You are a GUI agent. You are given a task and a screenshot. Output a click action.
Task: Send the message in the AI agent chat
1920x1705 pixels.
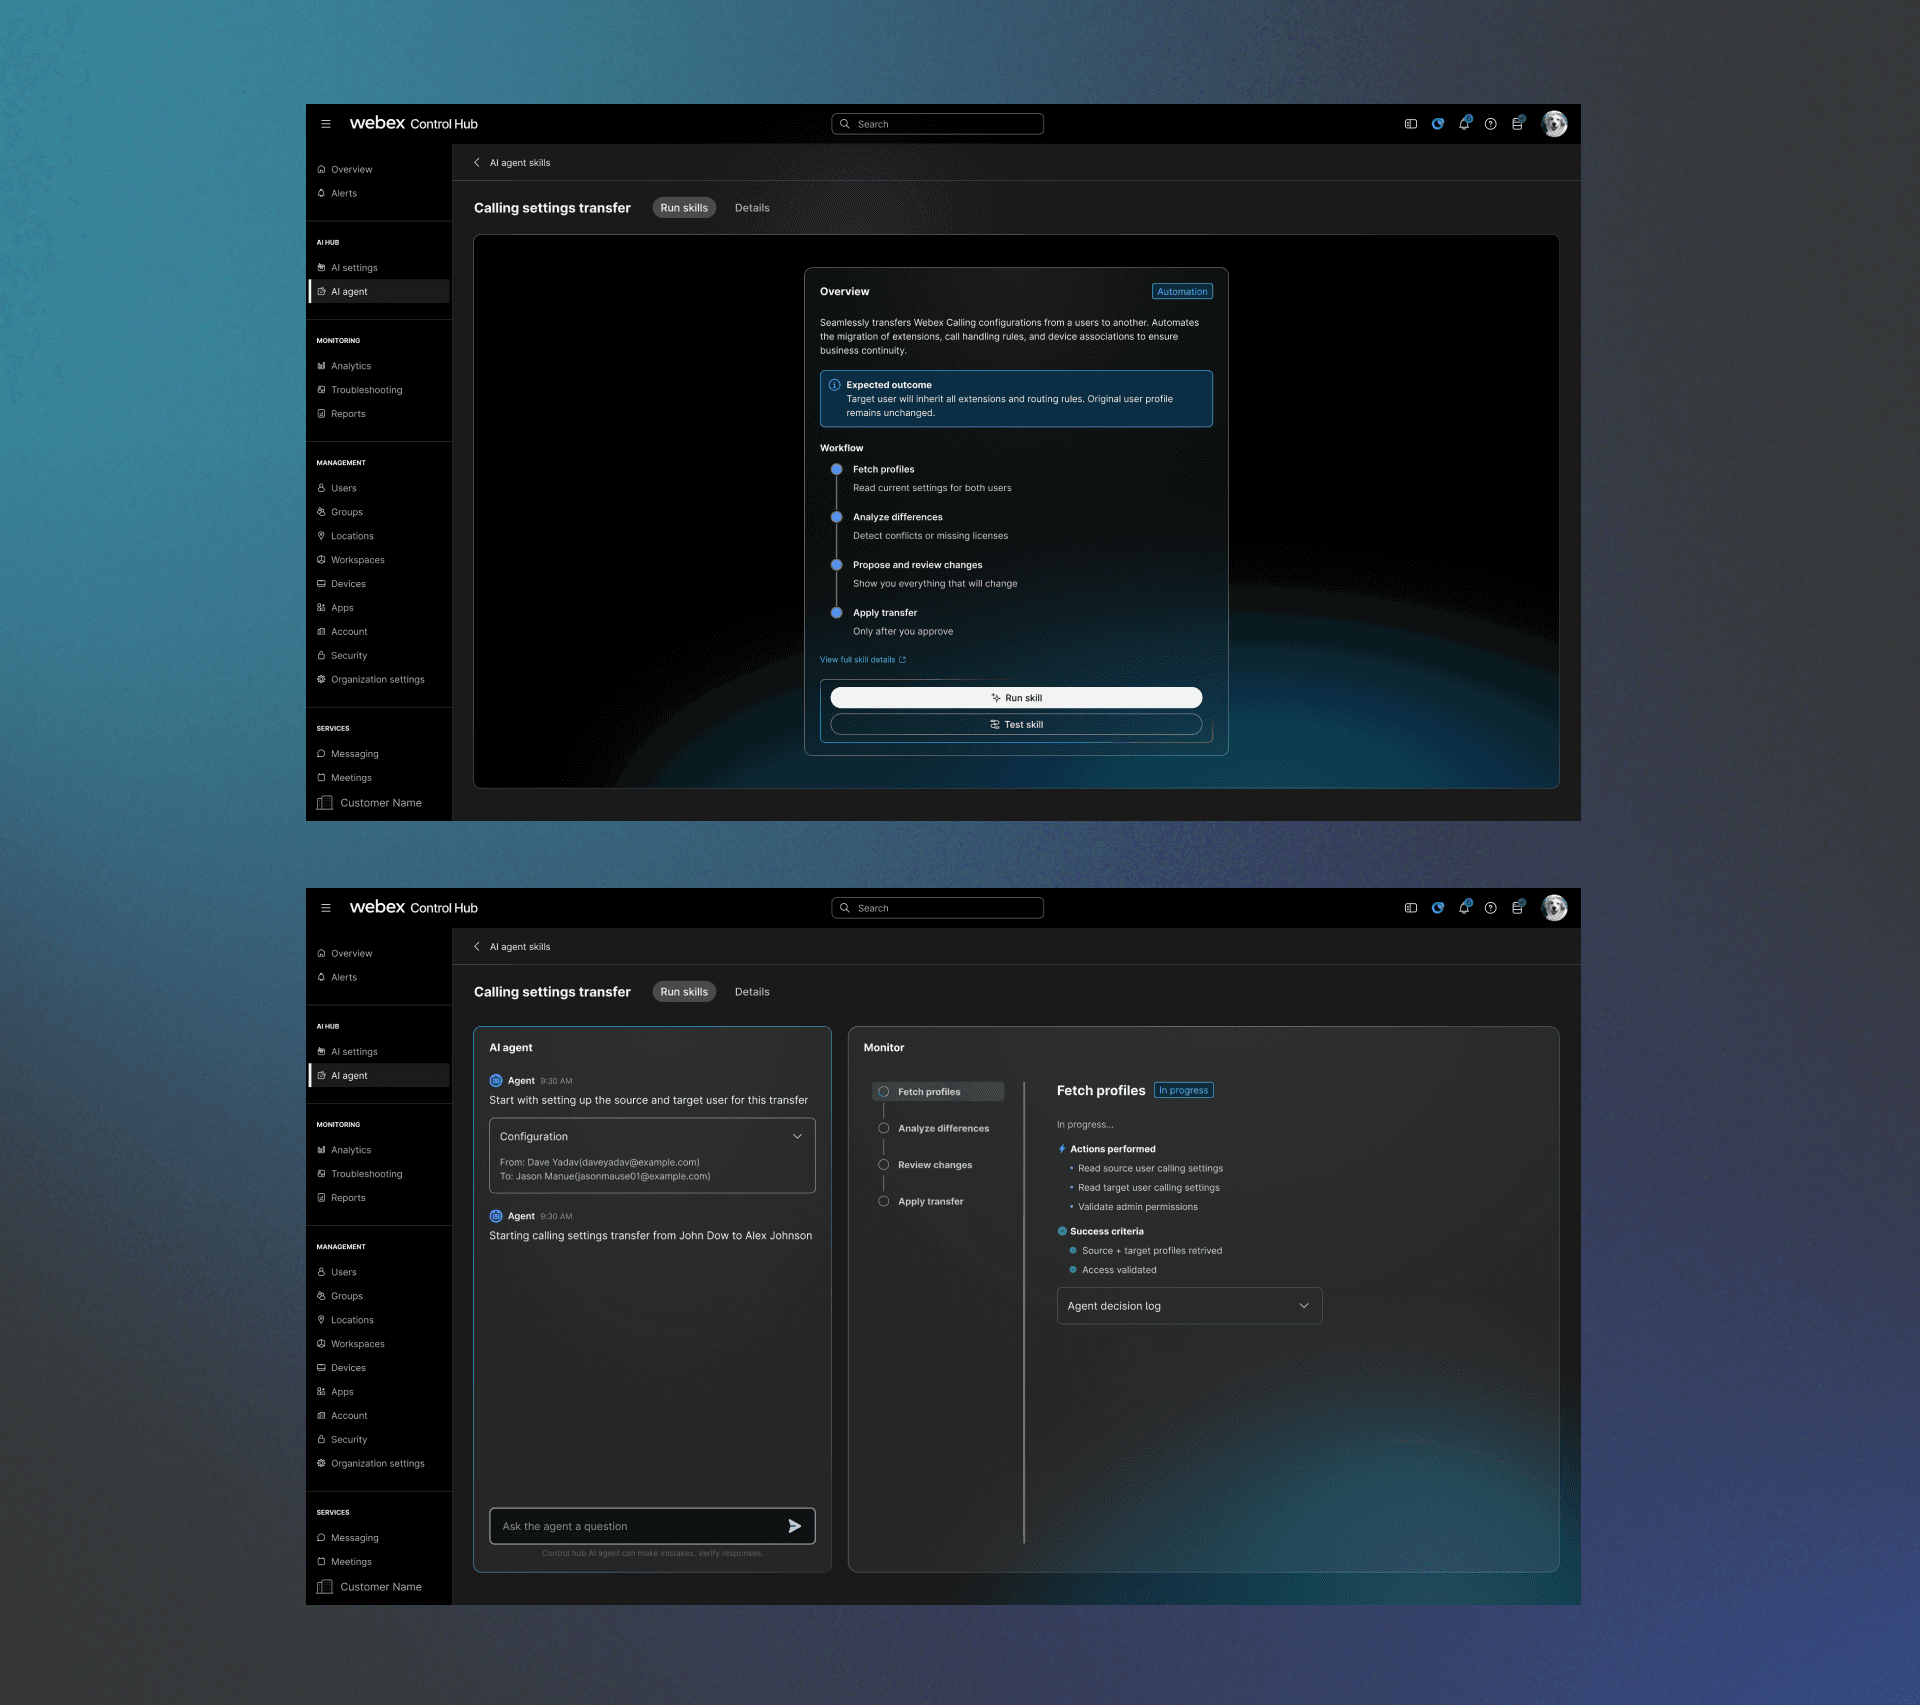click(x=794, y=1526)
